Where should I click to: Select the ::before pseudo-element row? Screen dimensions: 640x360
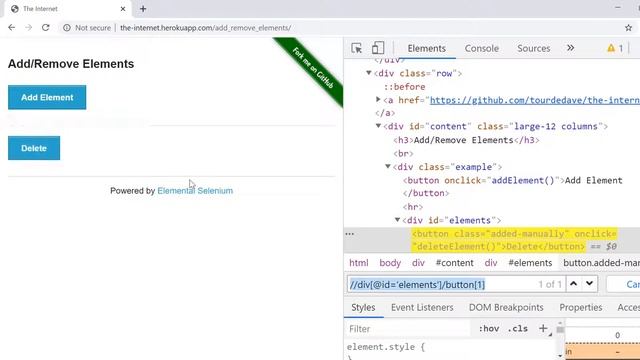coord(404,87)
